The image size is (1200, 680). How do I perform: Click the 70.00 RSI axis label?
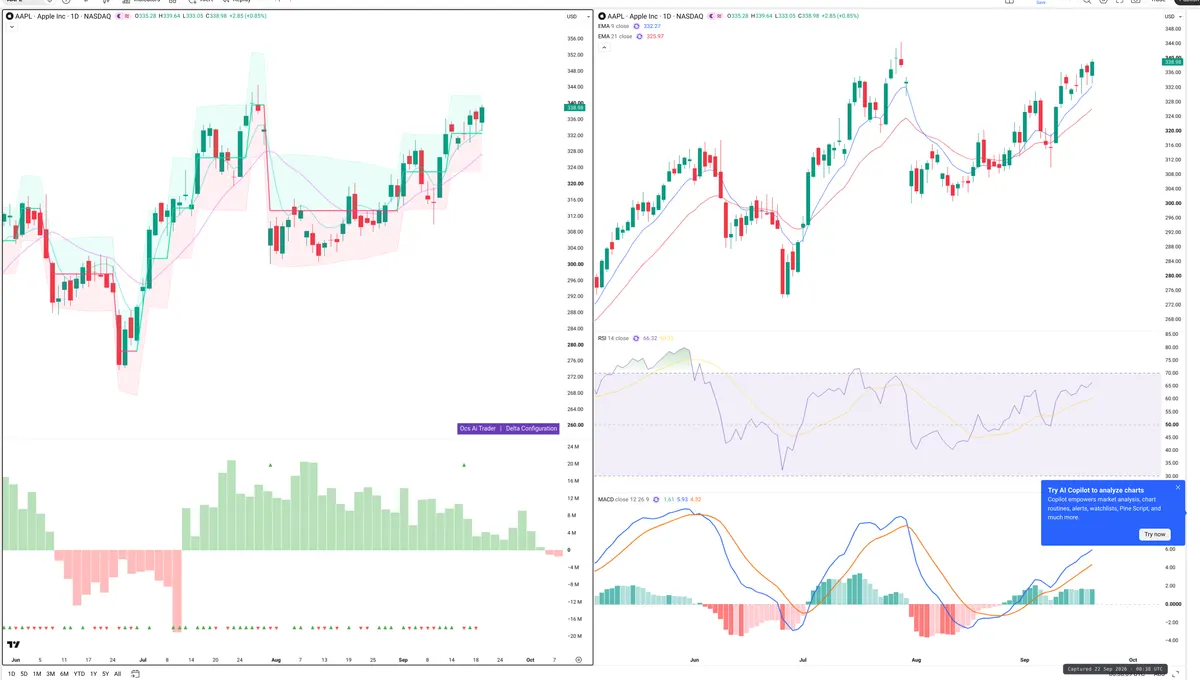[x=1172, y=373]
